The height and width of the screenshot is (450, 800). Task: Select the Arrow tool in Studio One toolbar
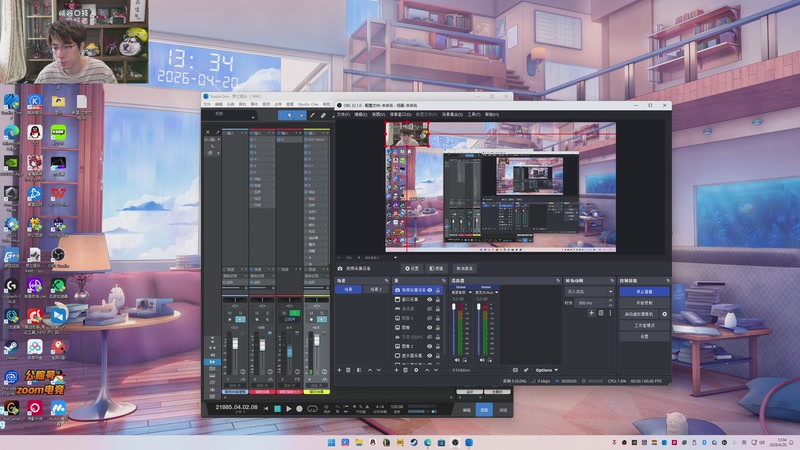tap(289, 116)
